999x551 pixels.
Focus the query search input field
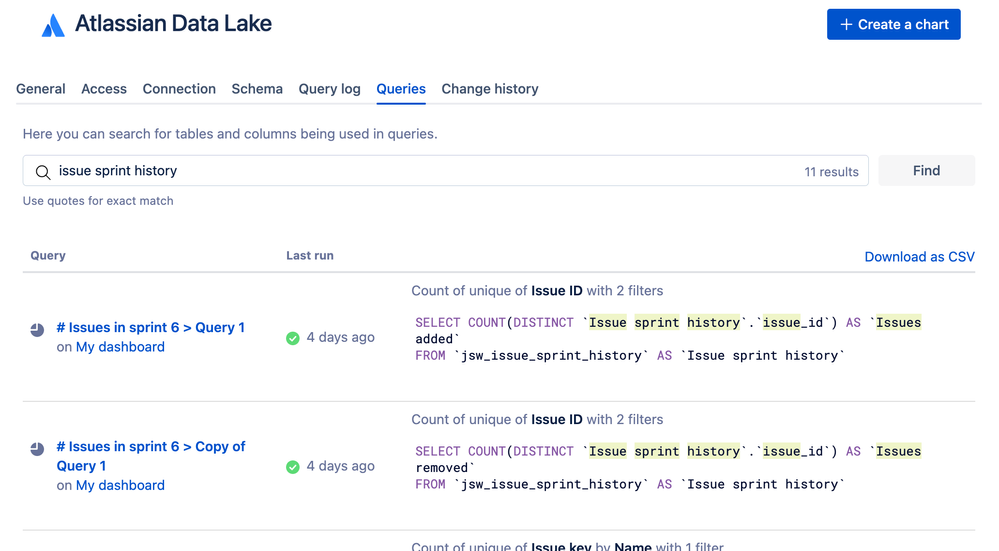click(445, 171)
